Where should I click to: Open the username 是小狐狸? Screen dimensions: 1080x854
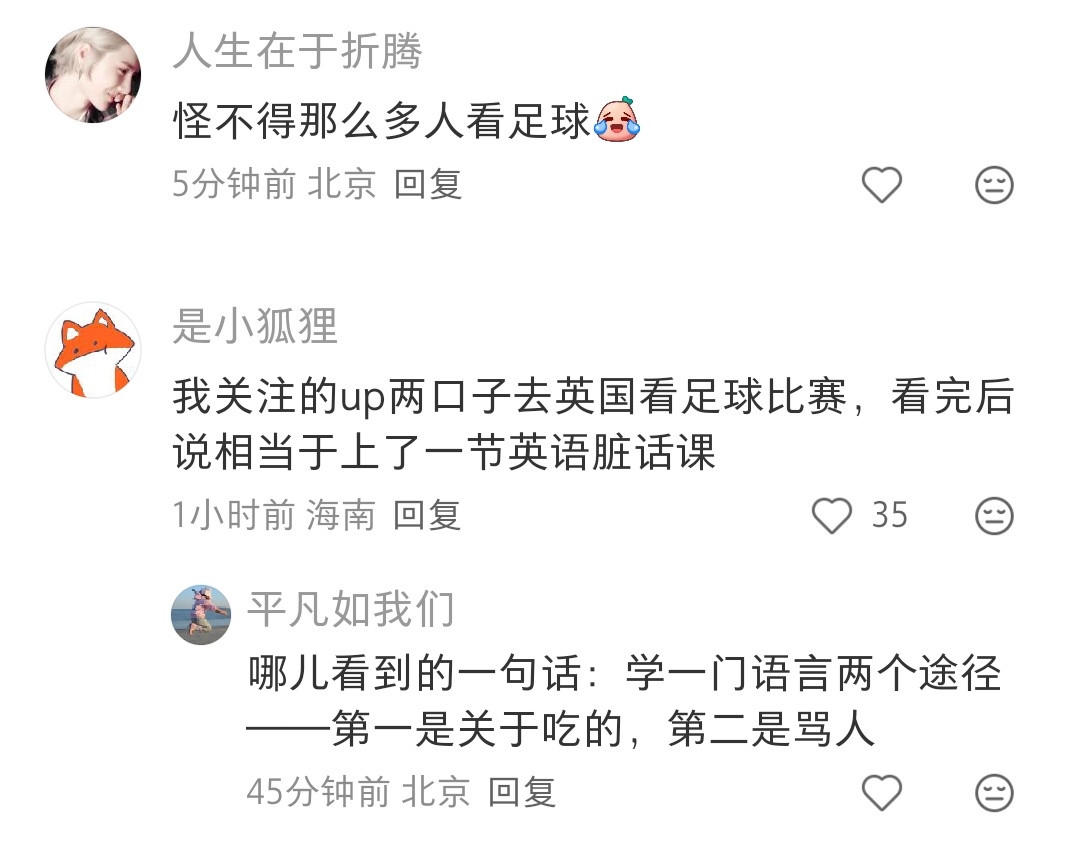[255, 326]
